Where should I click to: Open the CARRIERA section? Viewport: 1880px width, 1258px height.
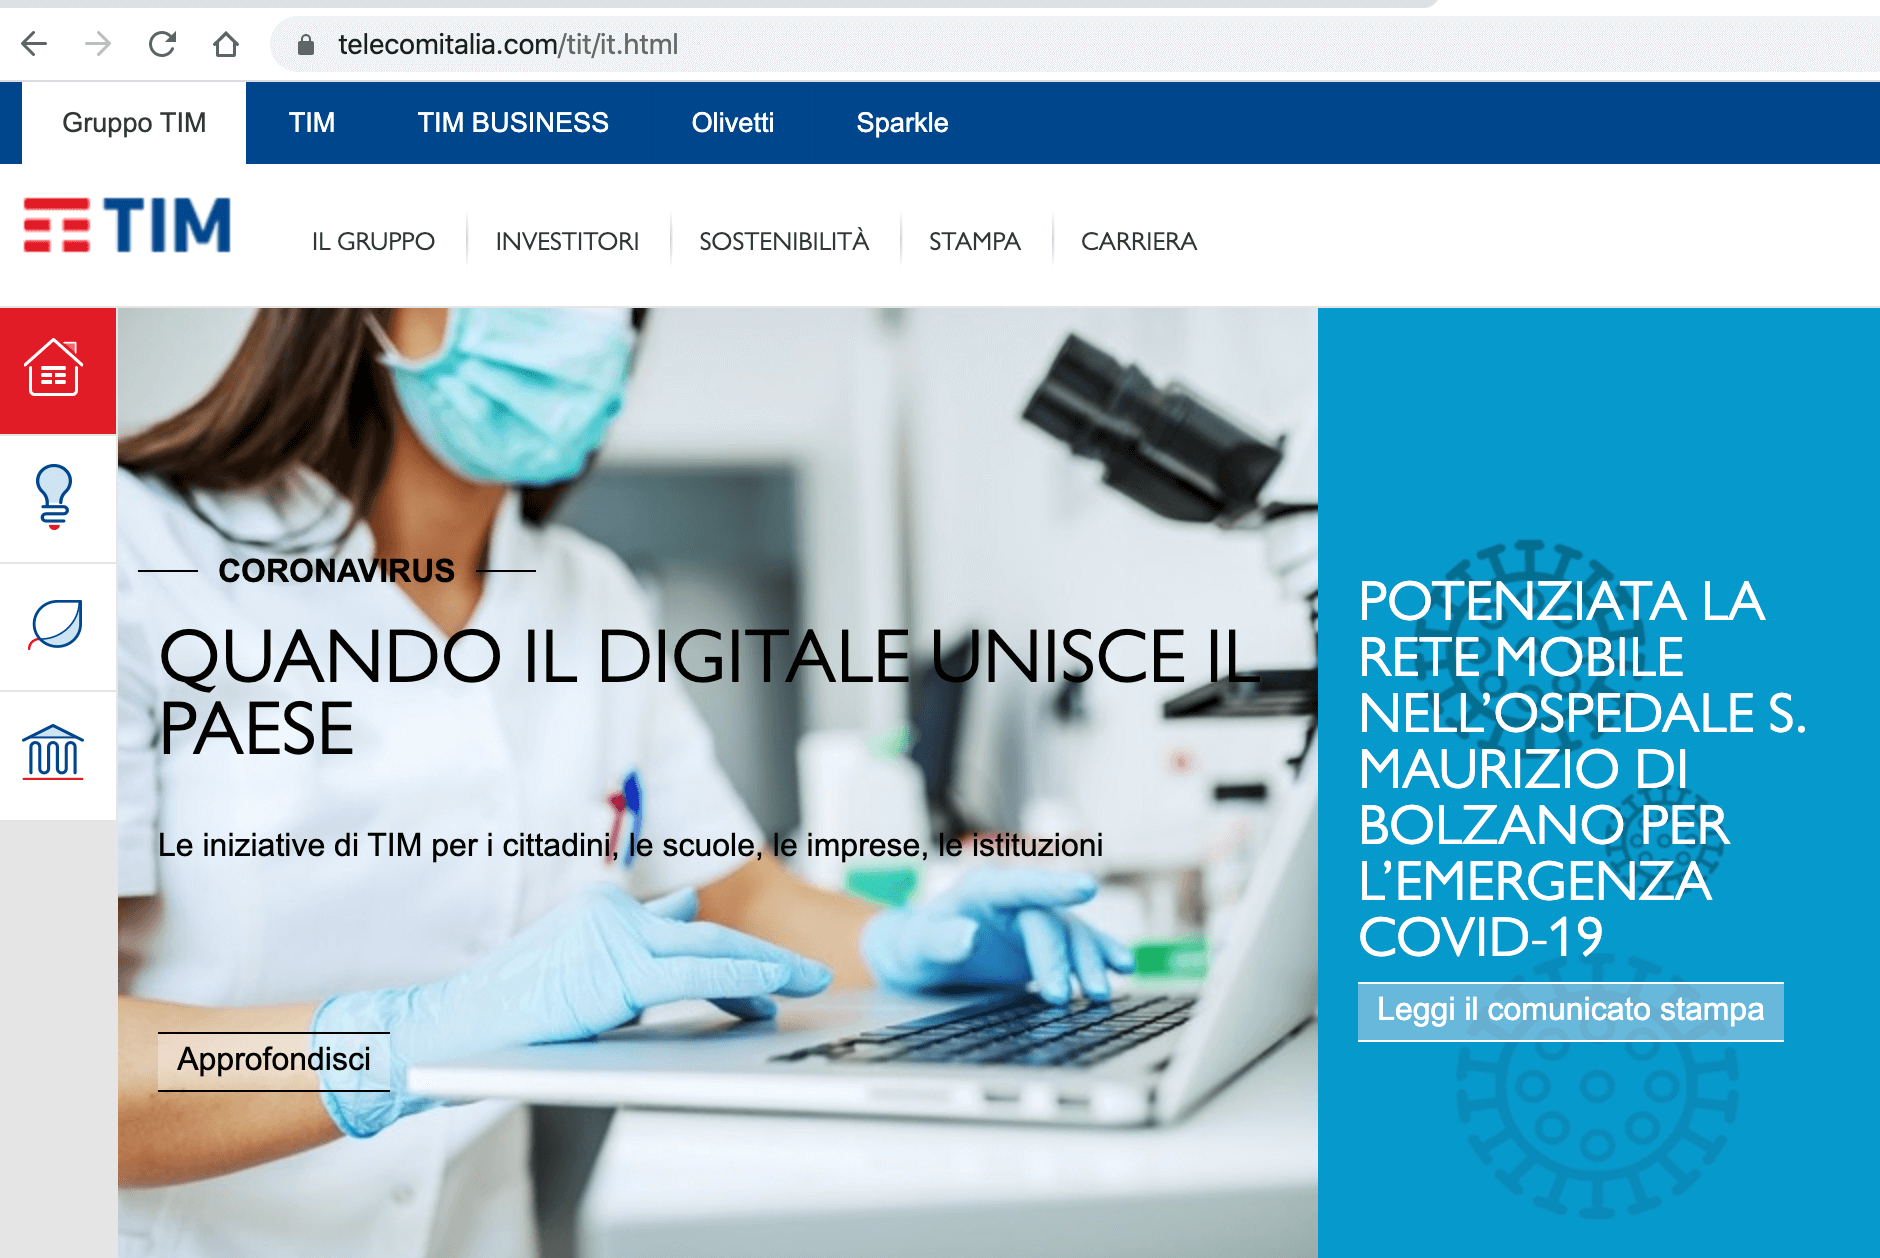(1138, 240)
